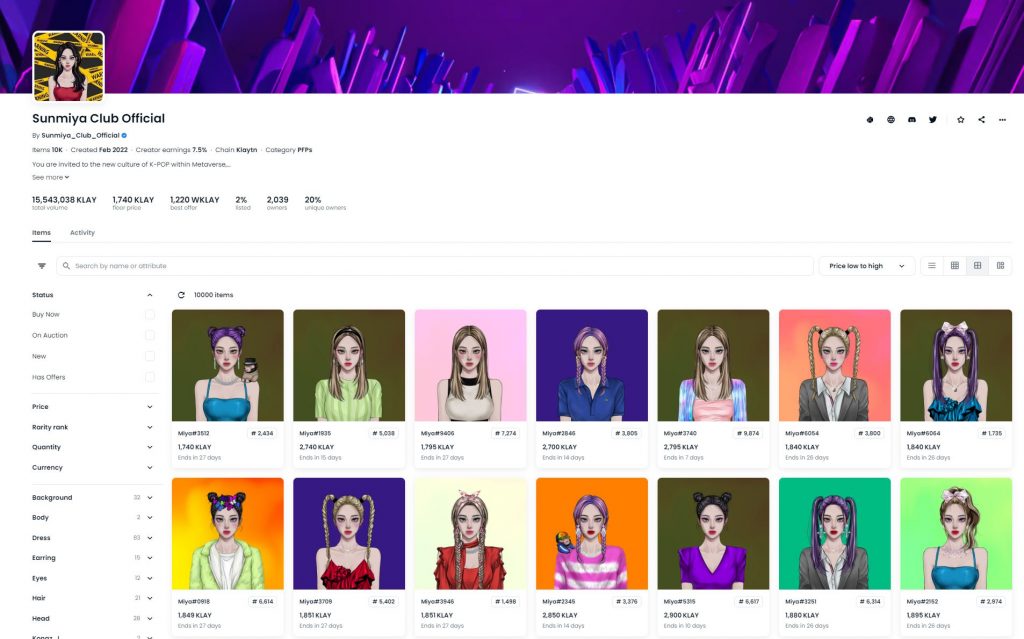Open the Miya#0918 NFT image
This screenshot has width=1024, height=639.
pos(228,534)
